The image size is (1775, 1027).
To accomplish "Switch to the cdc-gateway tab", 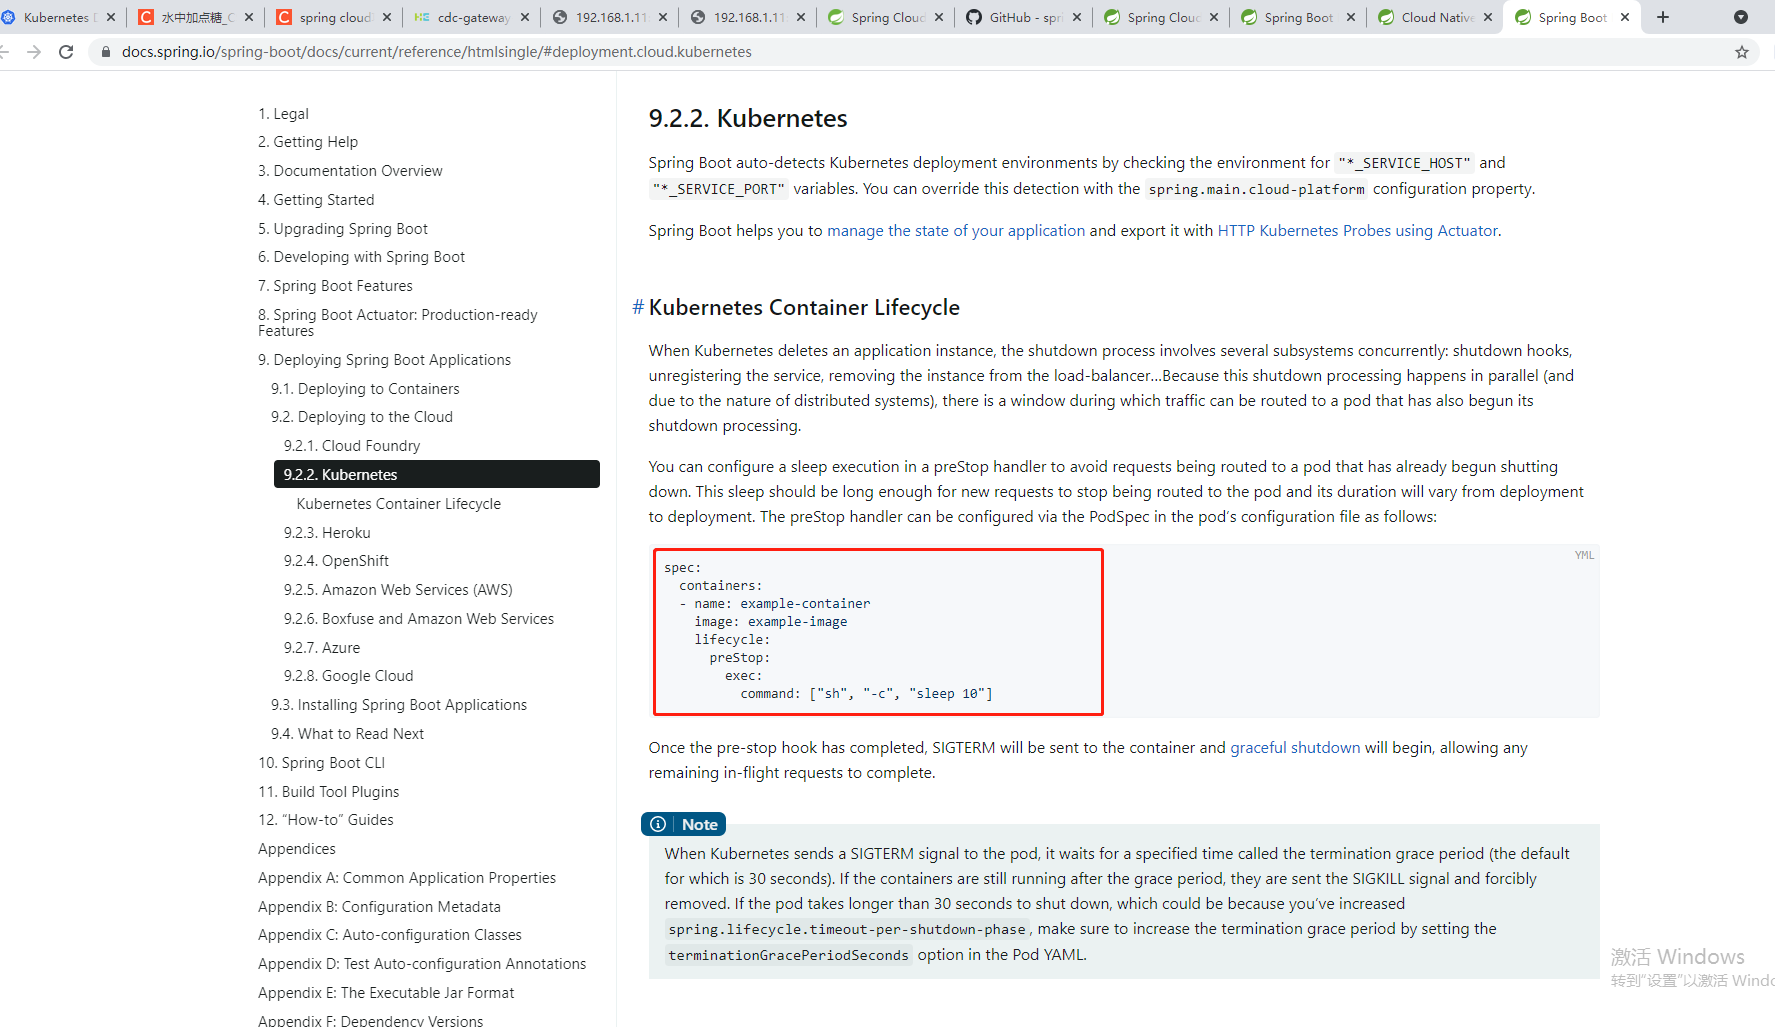I will (472, 17).
